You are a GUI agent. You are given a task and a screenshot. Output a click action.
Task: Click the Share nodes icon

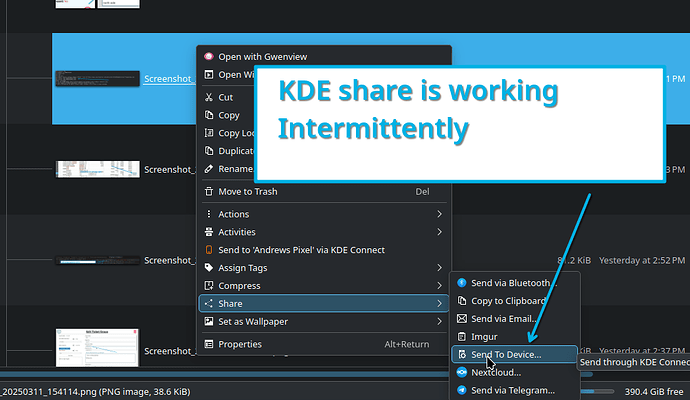tap(209, 304)
